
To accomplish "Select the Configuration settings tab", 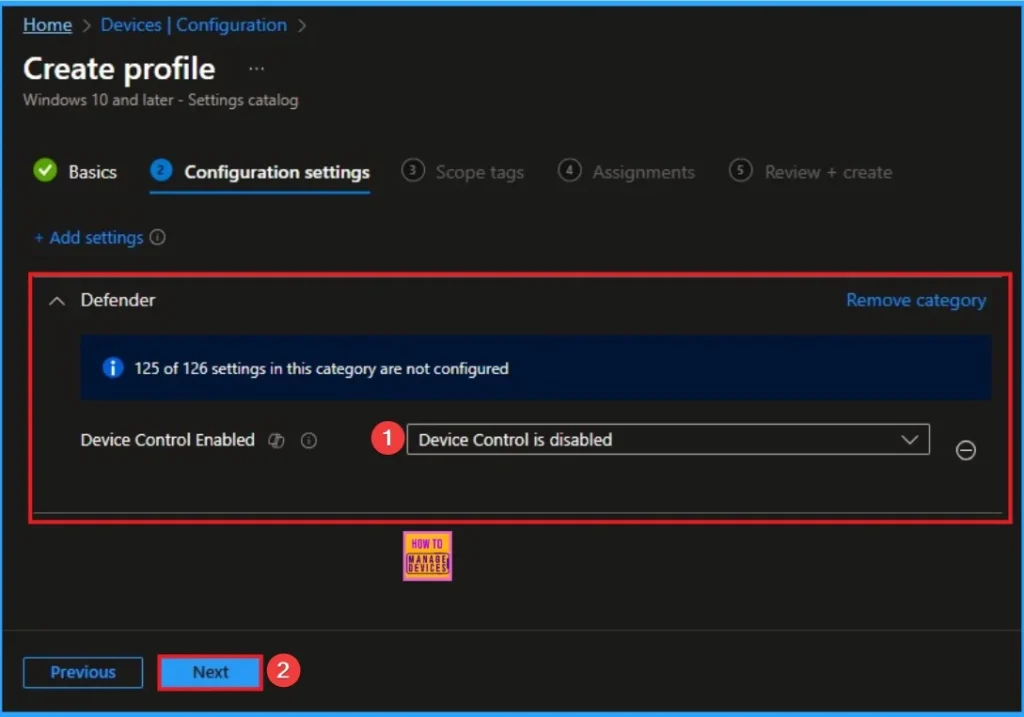I will tap(276, 171).
